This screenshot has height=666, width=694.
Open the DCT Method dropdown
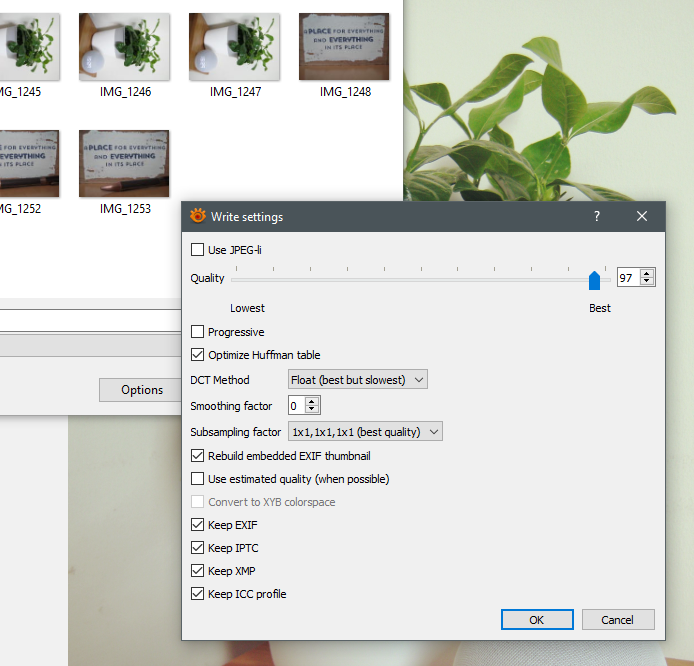(x=358, y=380)
